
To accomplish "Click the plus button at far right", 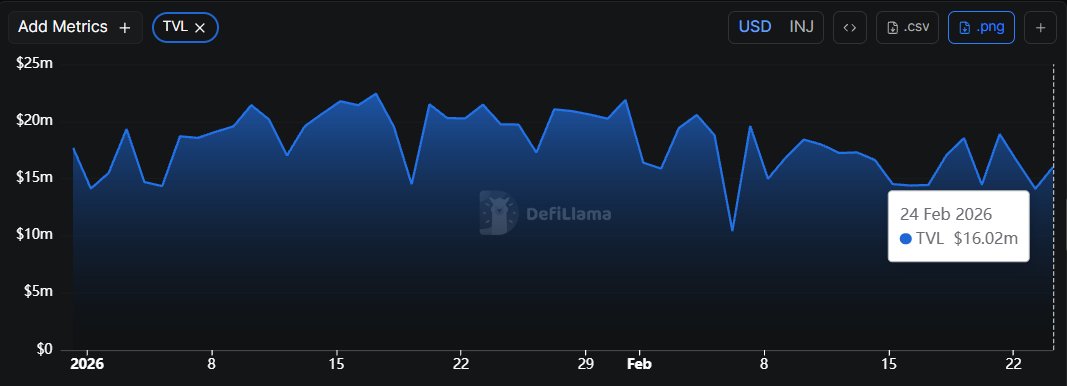I will tap(1040, 27).
